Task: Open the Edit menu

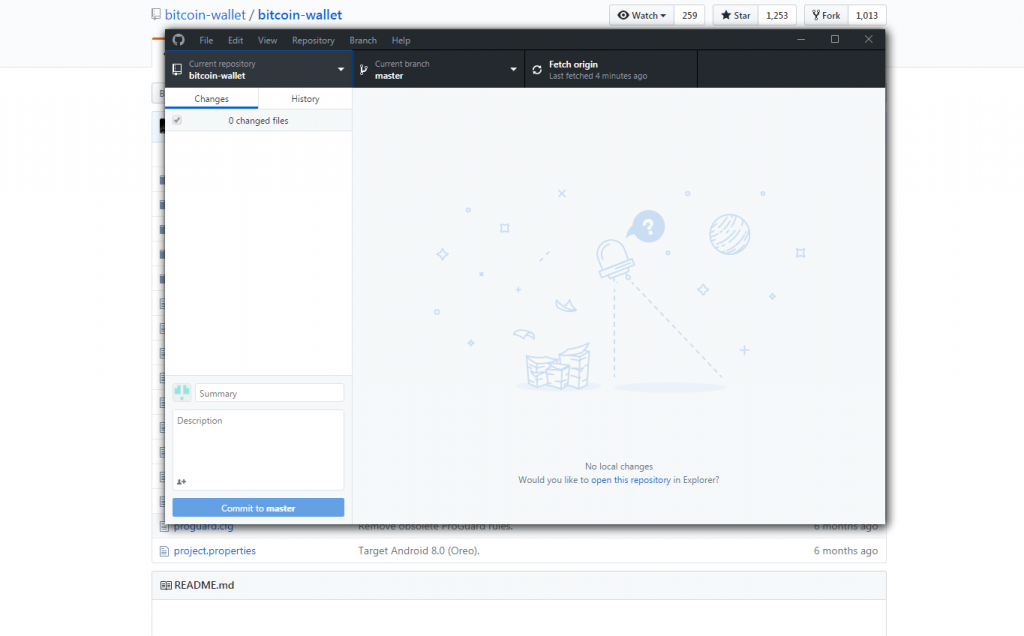Action: tap(236, 40)
